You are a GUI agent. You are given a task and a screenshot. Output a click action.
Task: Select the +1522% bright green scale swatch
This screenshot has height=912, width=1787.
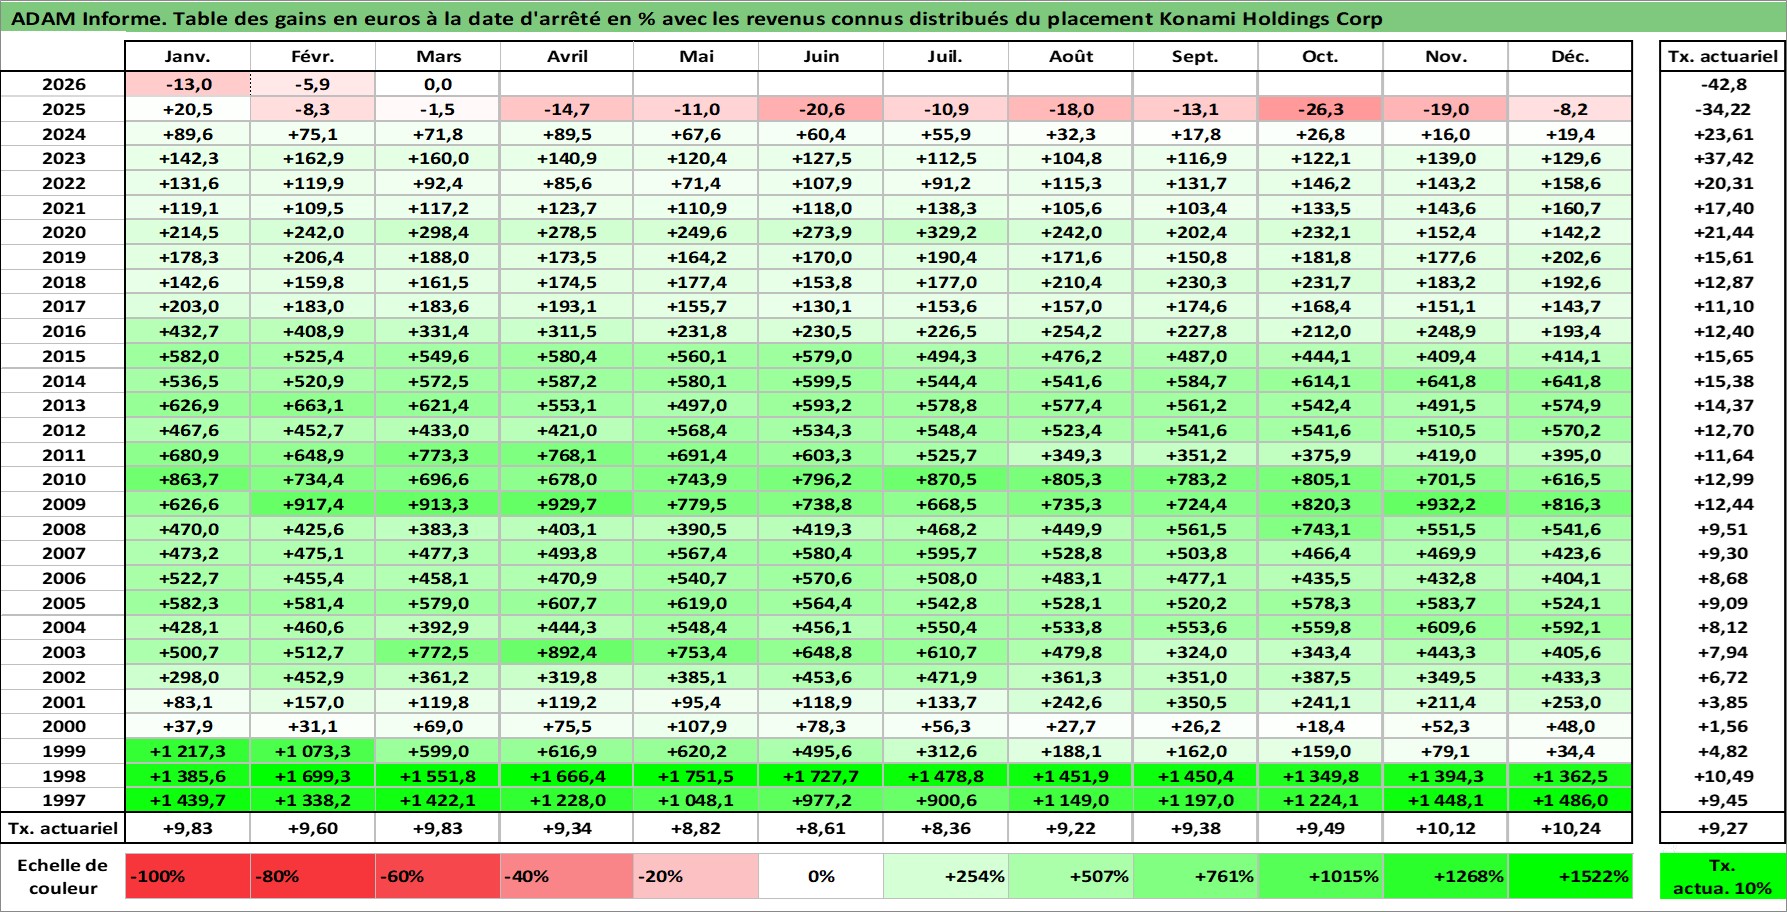pos(1570,876)
